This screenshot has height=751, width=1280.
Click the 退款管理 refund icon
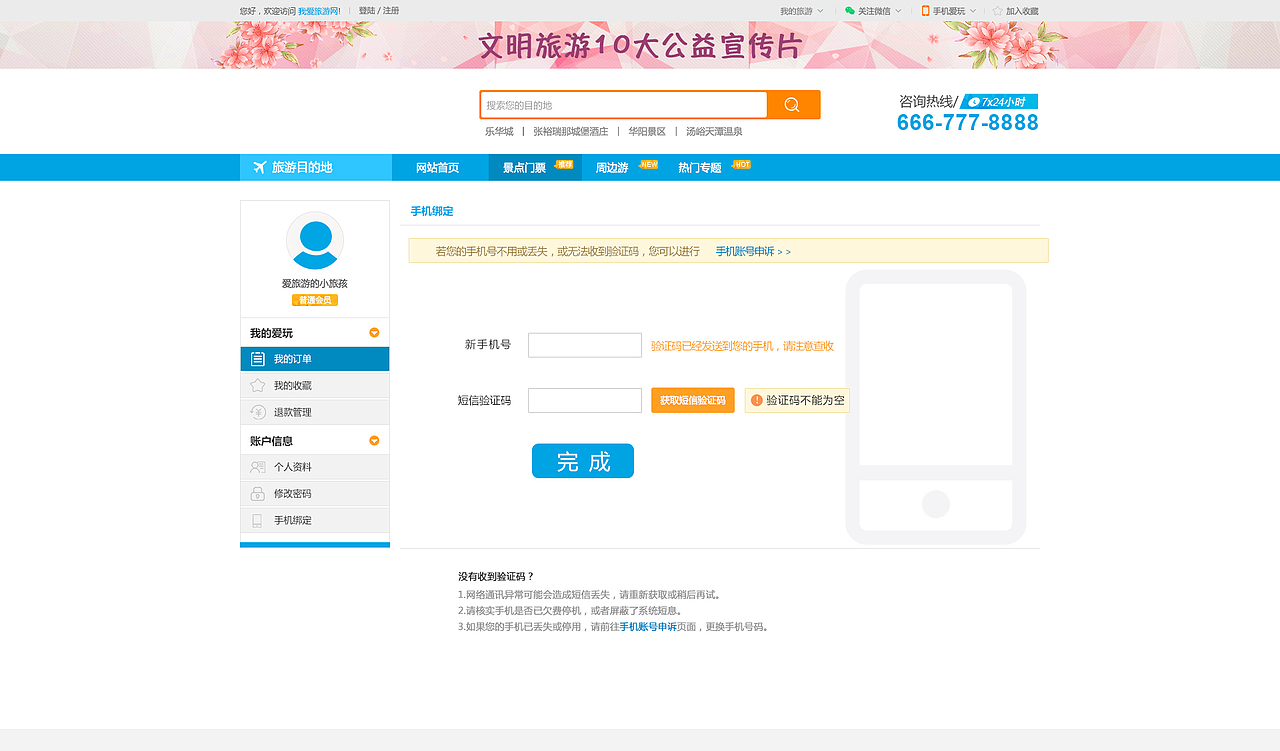point(259,411)
